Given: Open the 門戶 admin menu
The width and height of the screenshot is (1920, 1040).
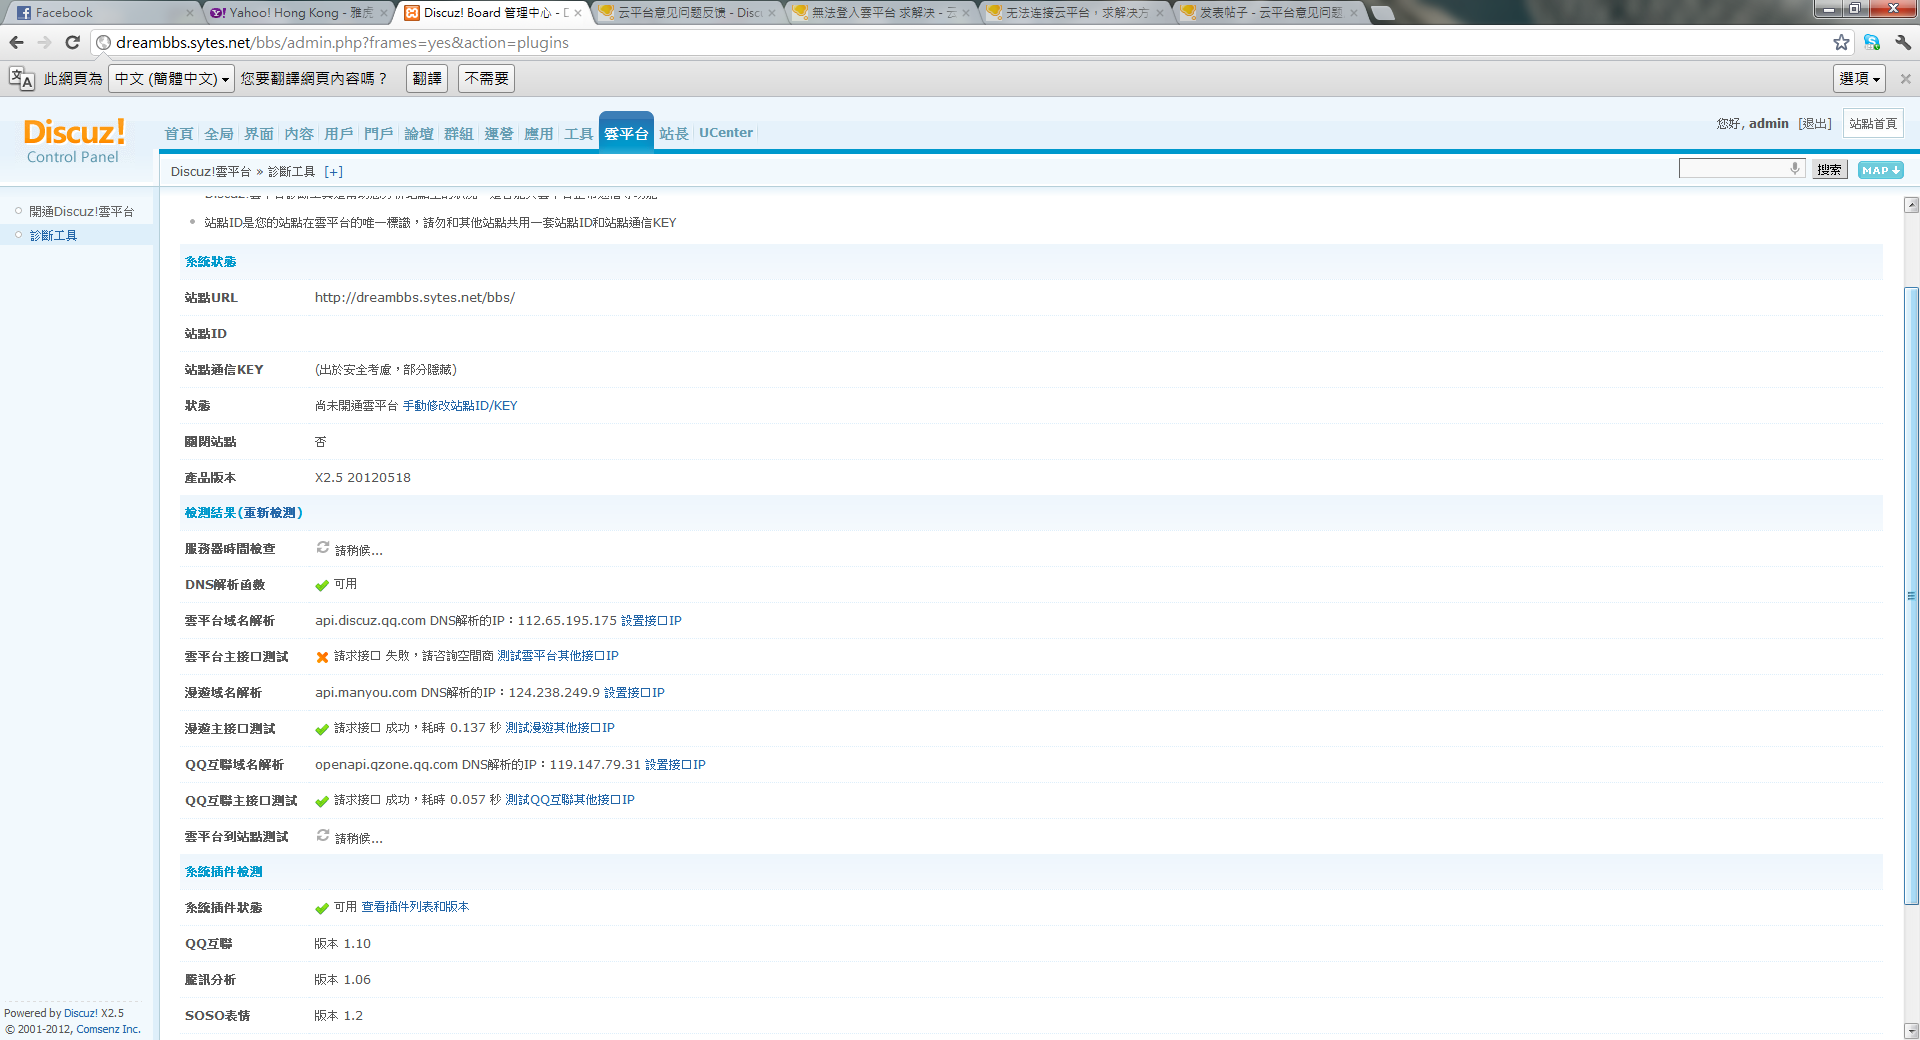Looking at the screenshot, I should (379, 133).
